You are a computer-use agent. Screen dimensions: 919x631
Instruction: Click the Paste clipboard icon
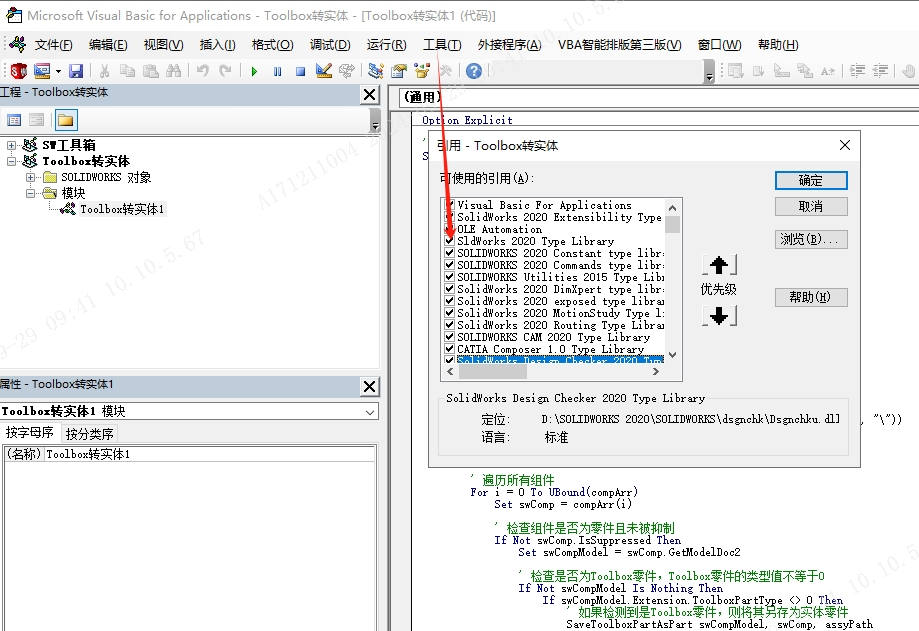[151, 71]
